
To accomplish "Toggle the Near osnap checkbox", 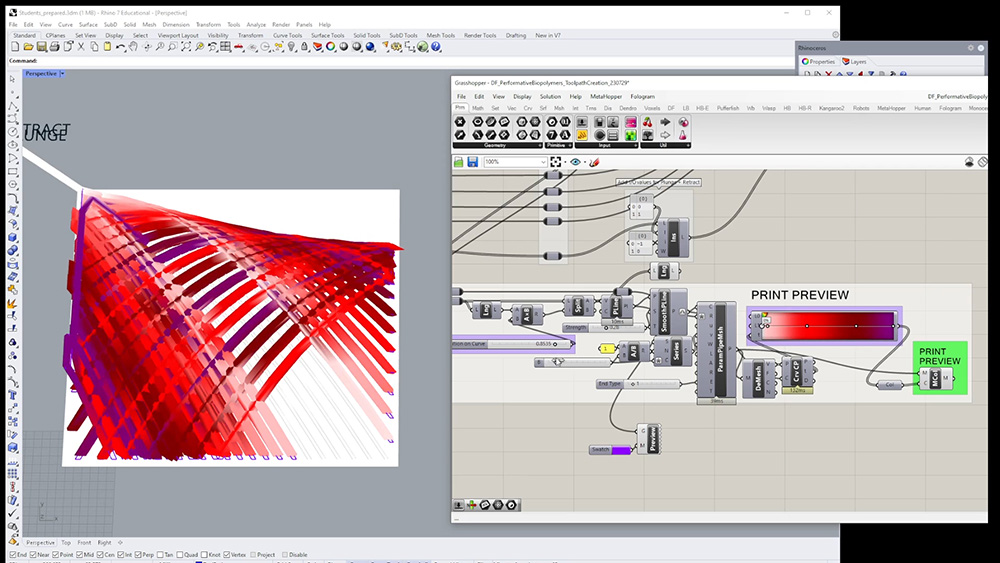I will (33, 555).
